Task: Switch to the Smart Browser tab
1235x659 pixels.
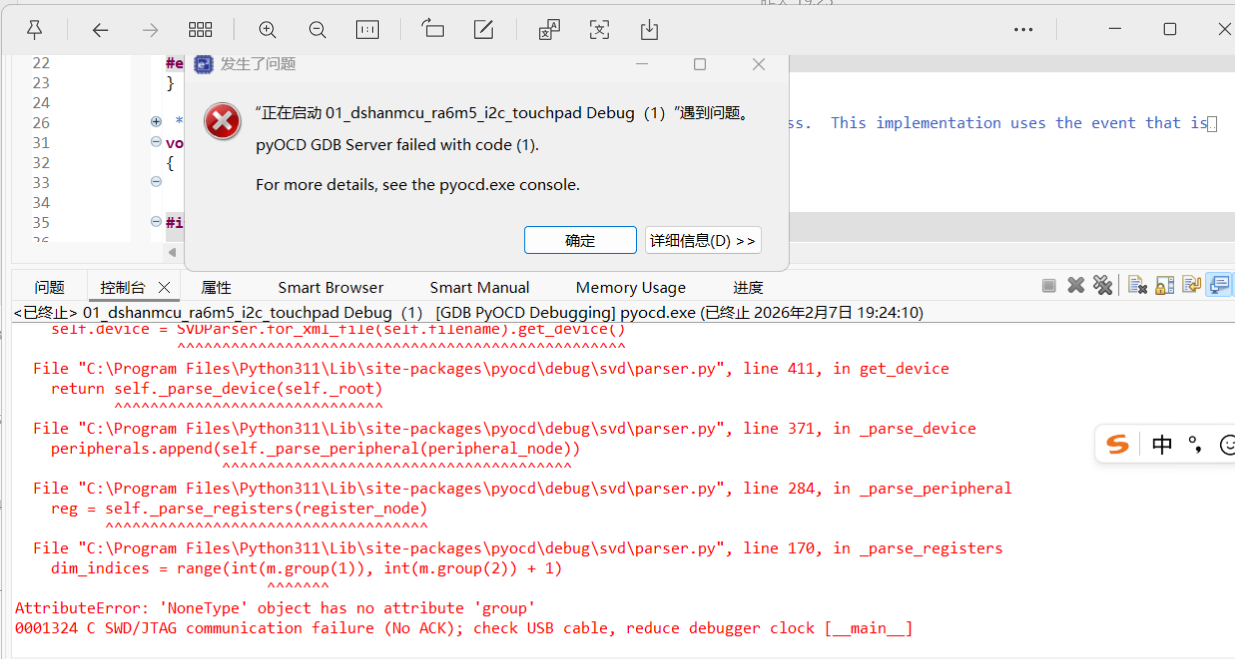Action: click(x=330, y=287)
